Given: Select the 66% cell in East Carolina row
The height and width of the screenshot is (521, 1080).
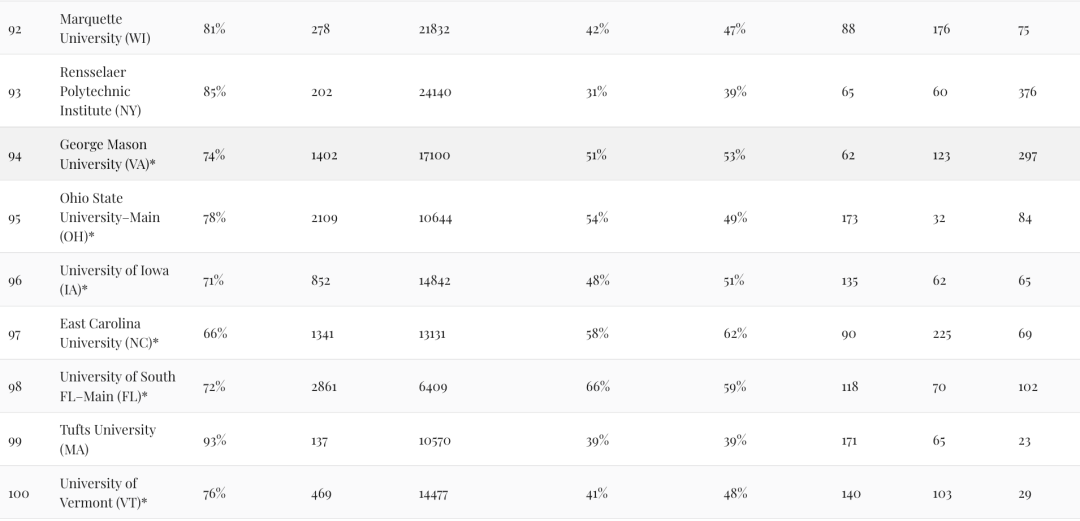Looking at the screenshot, I should click(215, 333).
